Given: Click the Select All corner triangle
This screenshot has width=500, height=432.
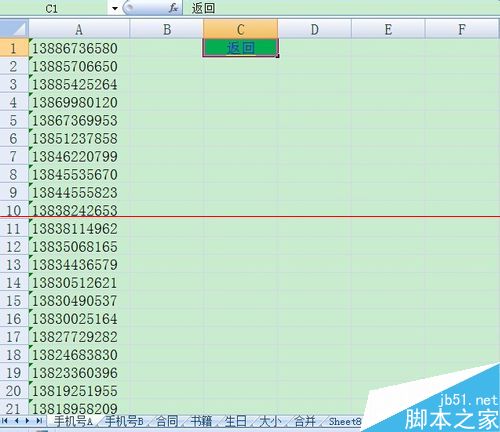Looking at the screenshot, I should (x=14, y=29).
